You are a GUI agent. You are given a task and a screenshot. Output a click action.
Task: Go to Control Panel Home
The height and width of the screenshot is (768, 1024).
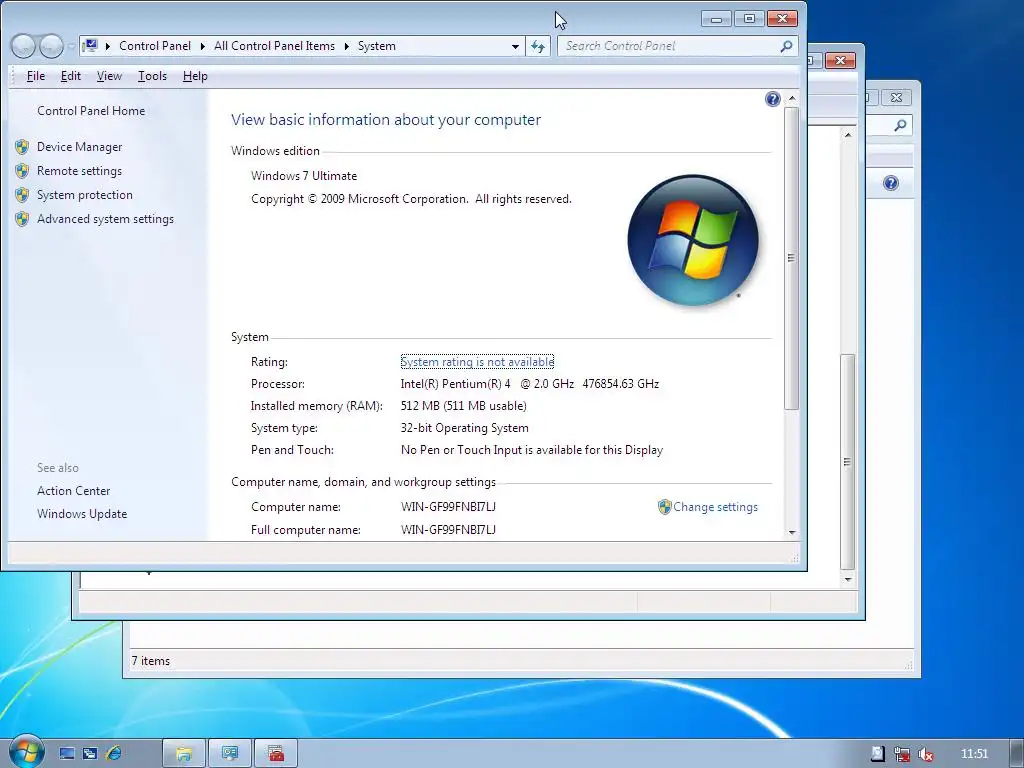[x=91, y=111]
